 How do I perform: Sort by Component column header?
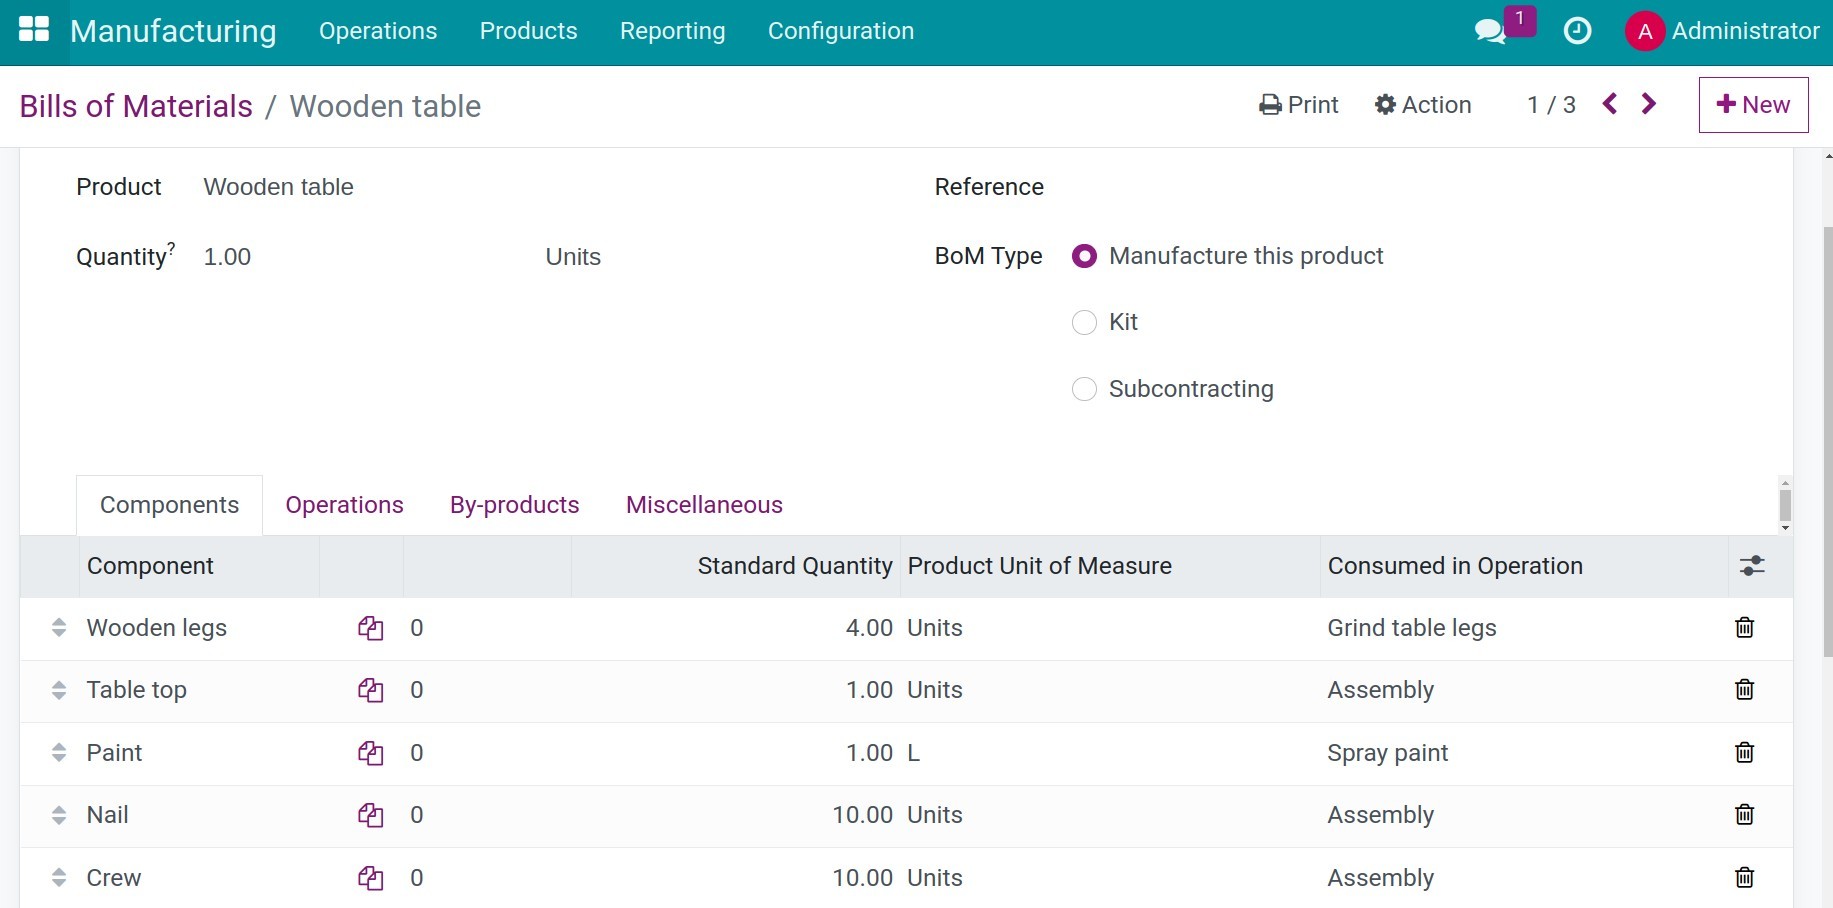150,566
